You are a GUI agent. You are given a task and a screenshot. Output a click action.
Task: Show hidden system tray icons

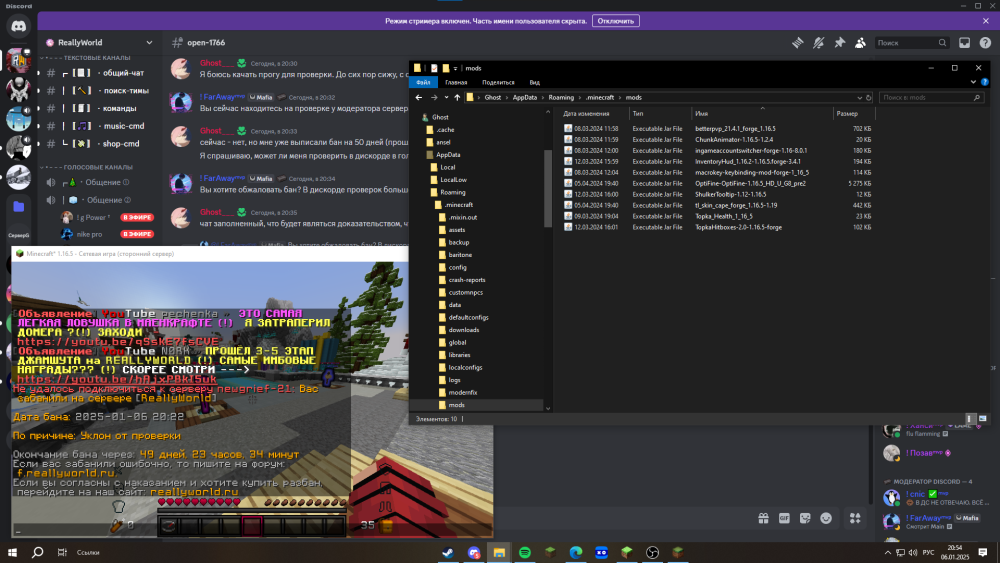888,552
